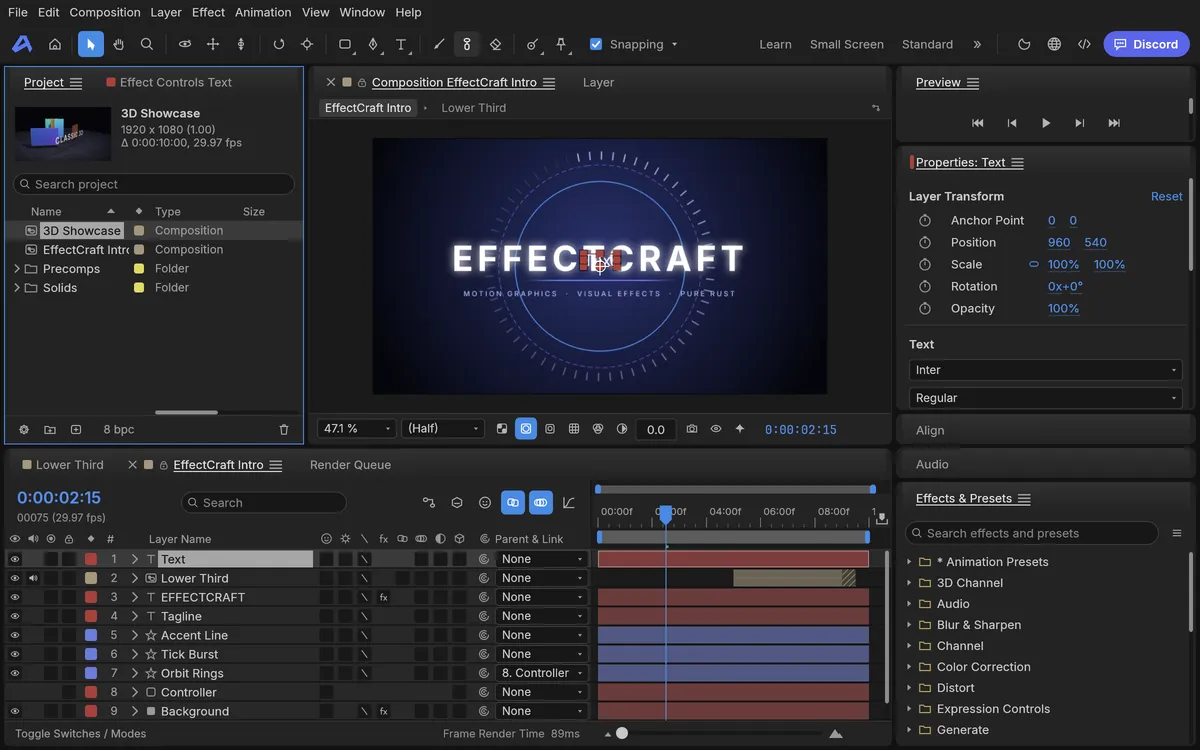
Task: Open the Inter font family dropdown
Action: click(x=1045, y=370)
